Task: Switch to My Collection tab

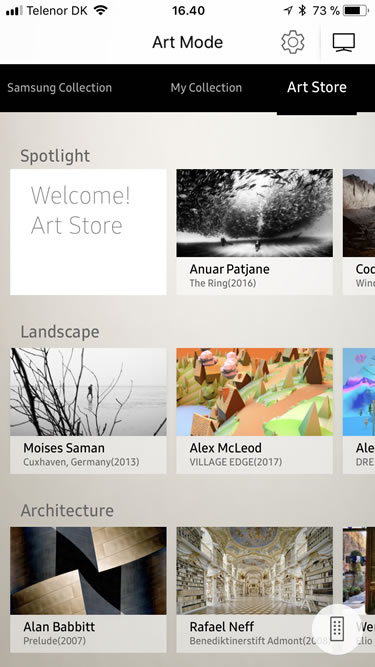Action: (206, 88)
